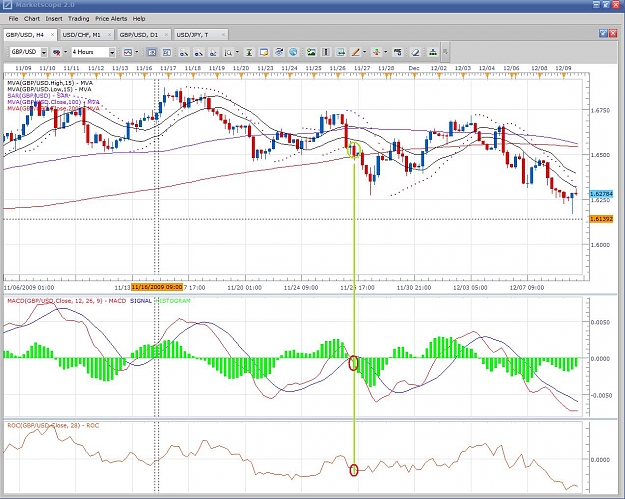Close the GBP/USD, D1 chart tab

(x=166, y=35)
